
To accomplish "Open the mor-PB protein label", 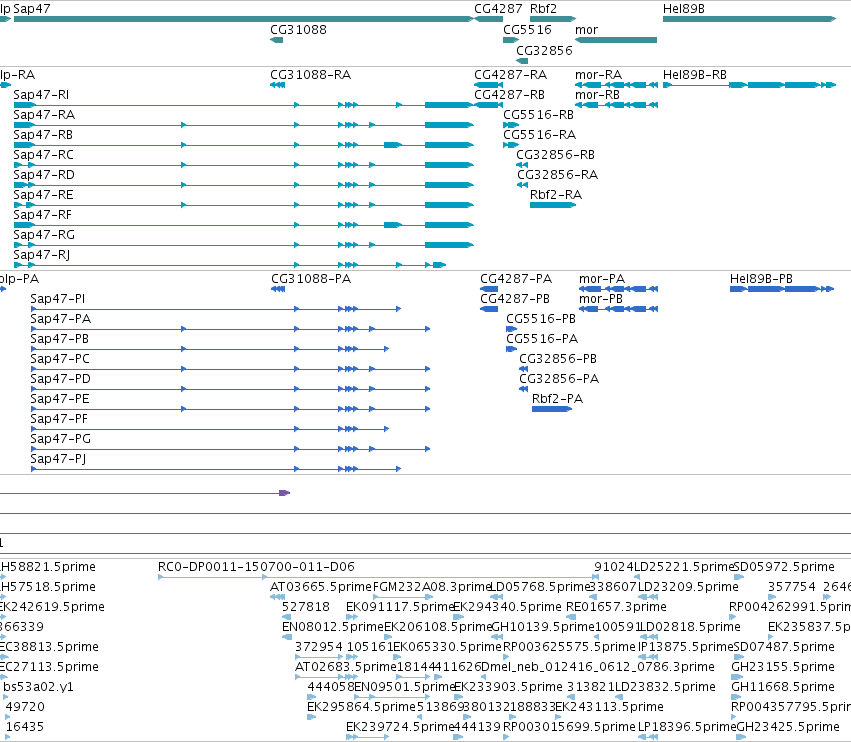I will click(x=601, y=299).
